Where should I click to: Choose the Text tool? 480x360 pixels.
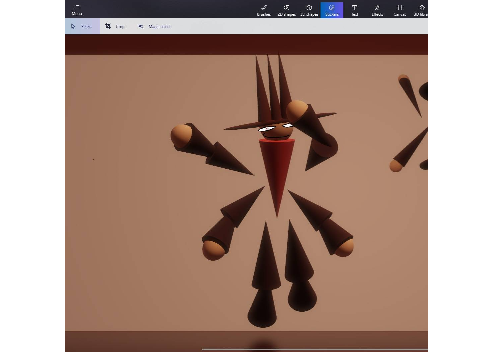click(x=354, y=10)
